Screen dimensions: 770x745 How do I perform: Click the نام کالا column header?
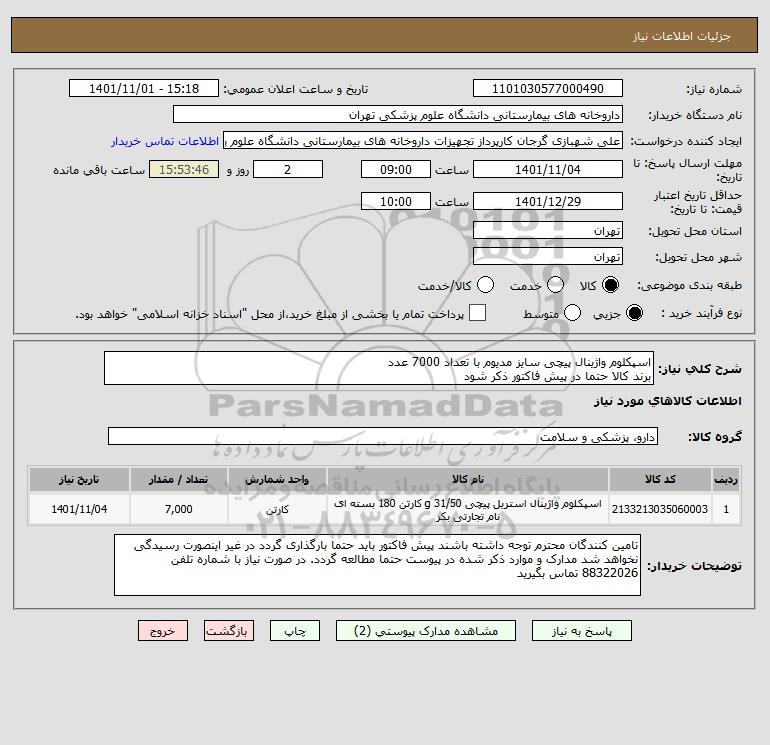(x=468, y=479)
